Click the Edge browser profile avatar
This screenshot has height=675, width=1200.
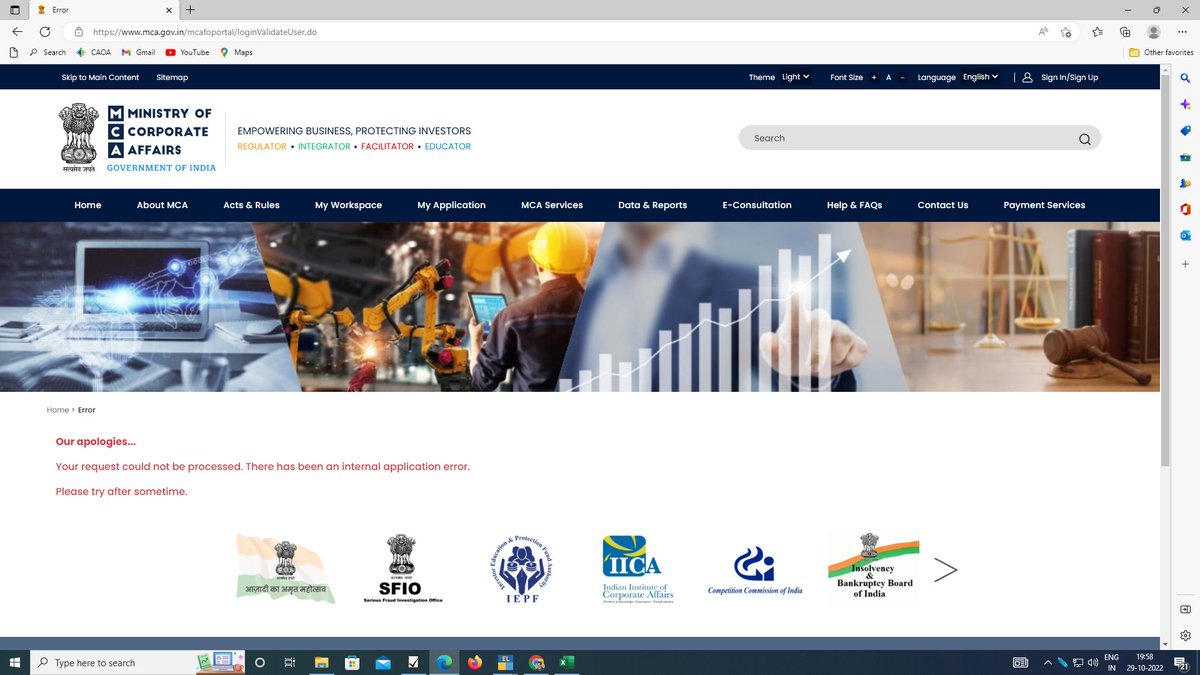coord(1154,32)
